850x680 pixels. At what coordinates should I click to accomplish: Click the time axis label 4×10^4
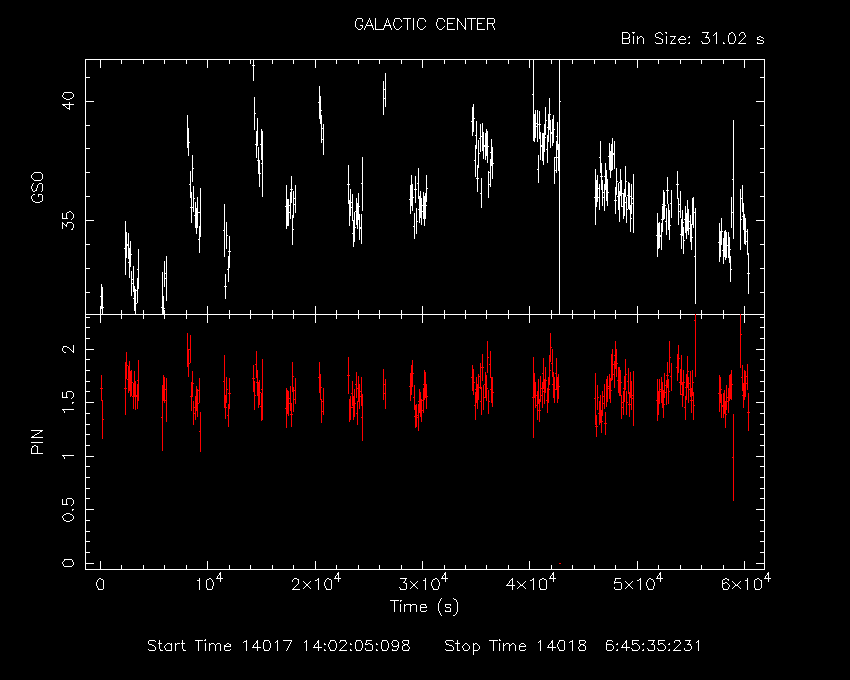(530, 582)
